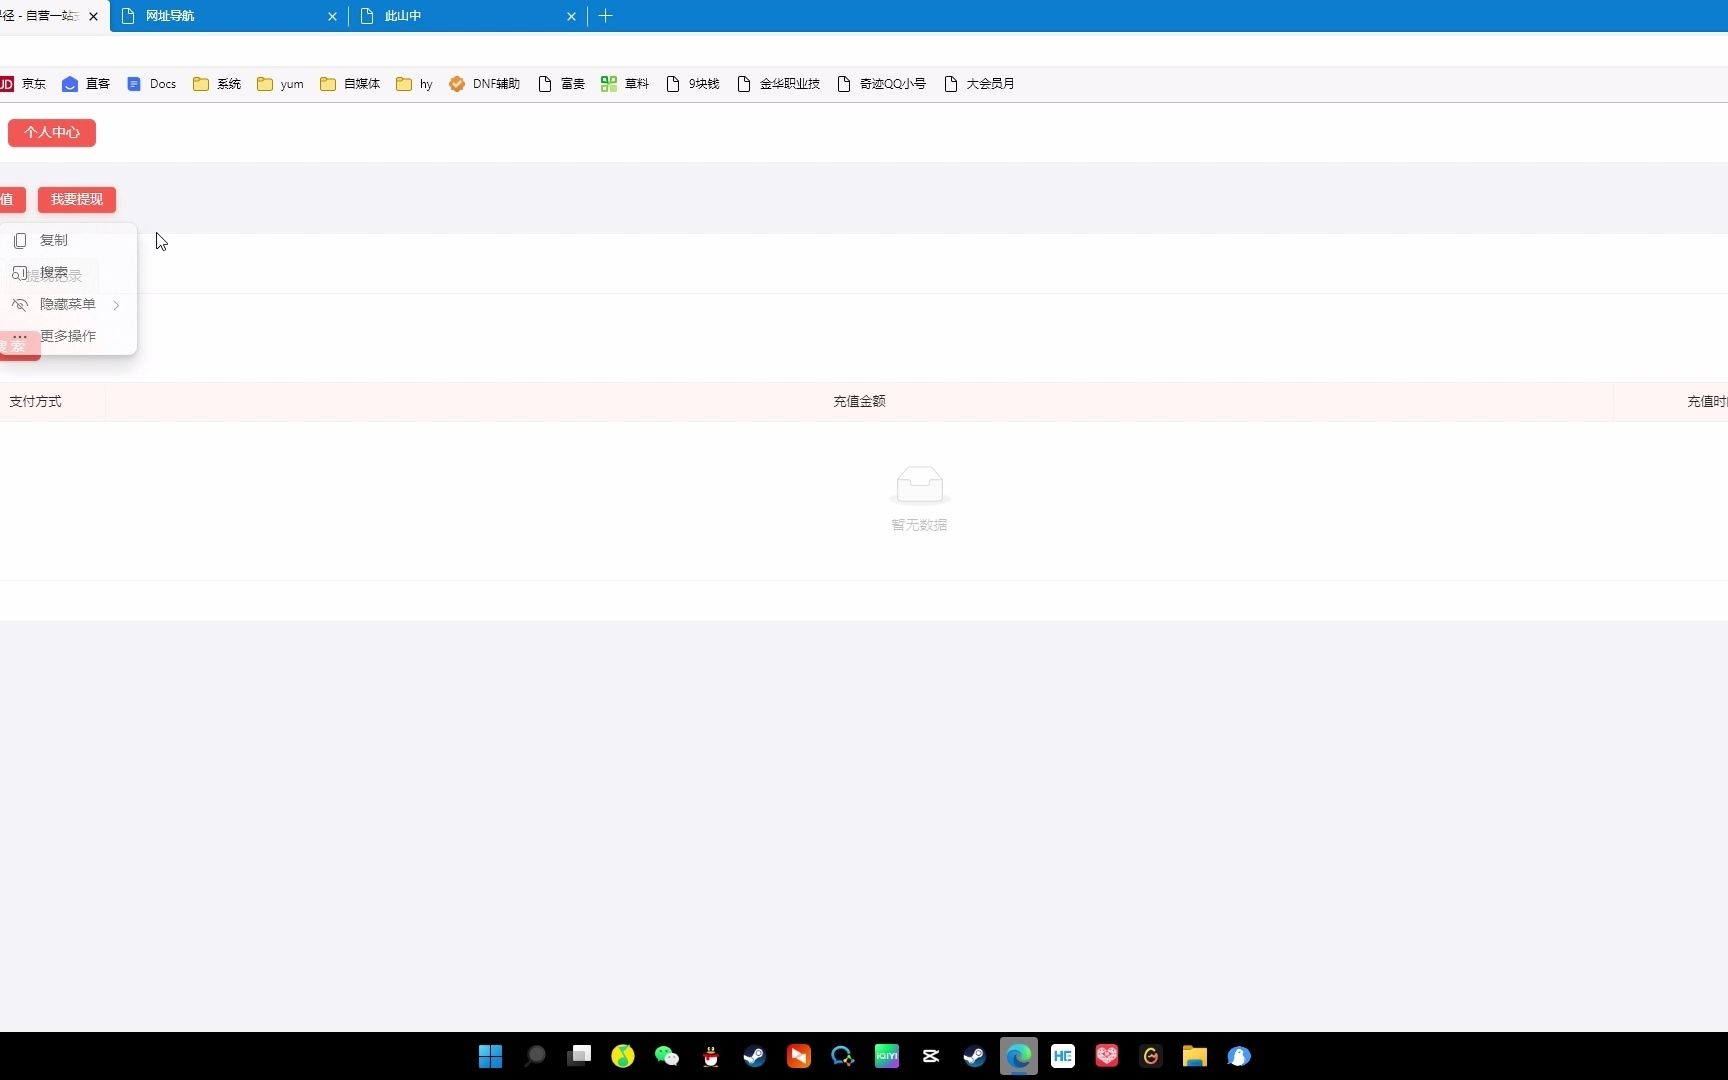
Task: Choose 更多操作 from the context menu
Action: point(68,336)
